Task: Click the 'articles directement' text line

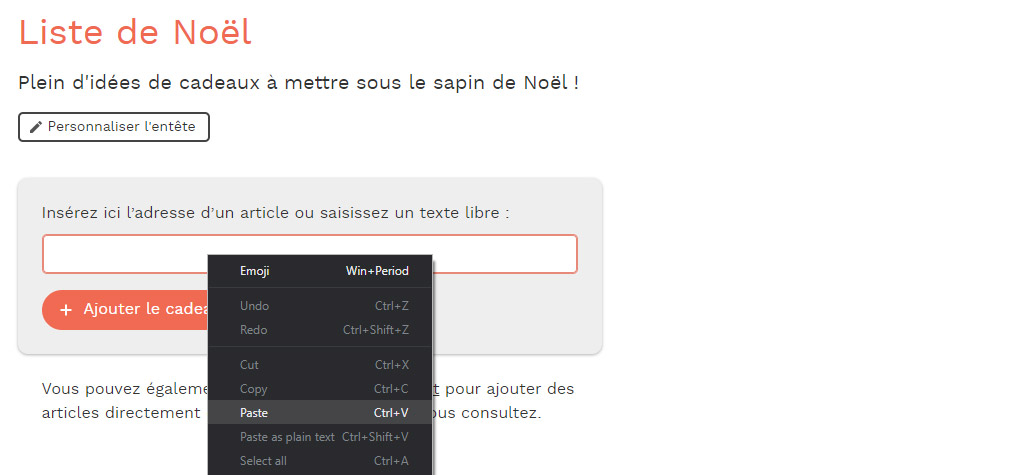Action: (121, 414)
